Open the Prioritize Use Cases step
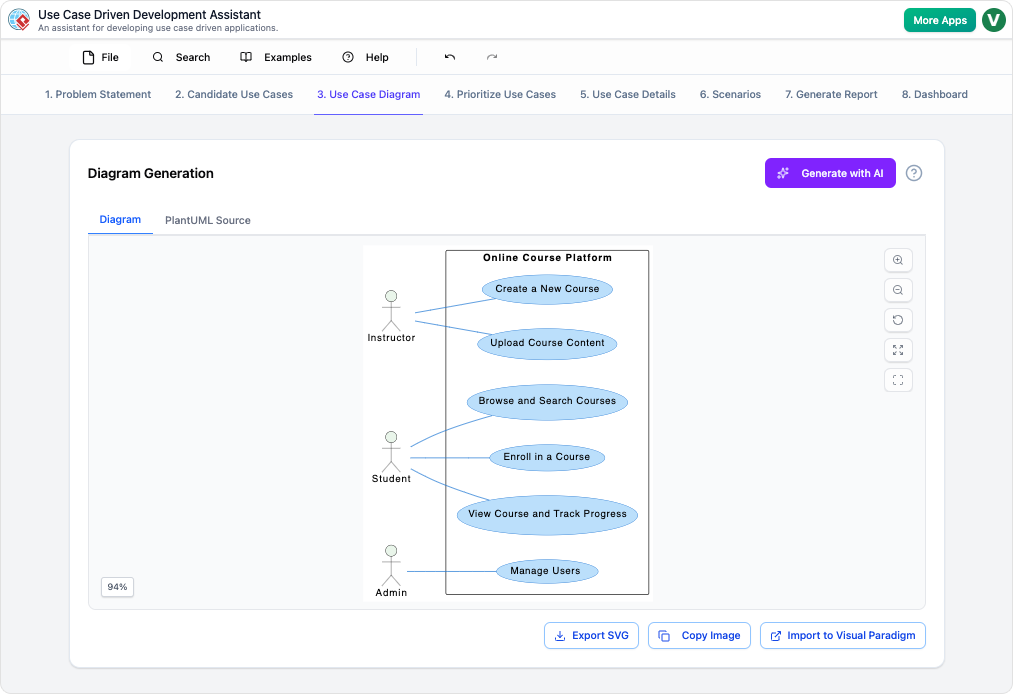Screen dimensions: 1013x694 coord(500,94)
